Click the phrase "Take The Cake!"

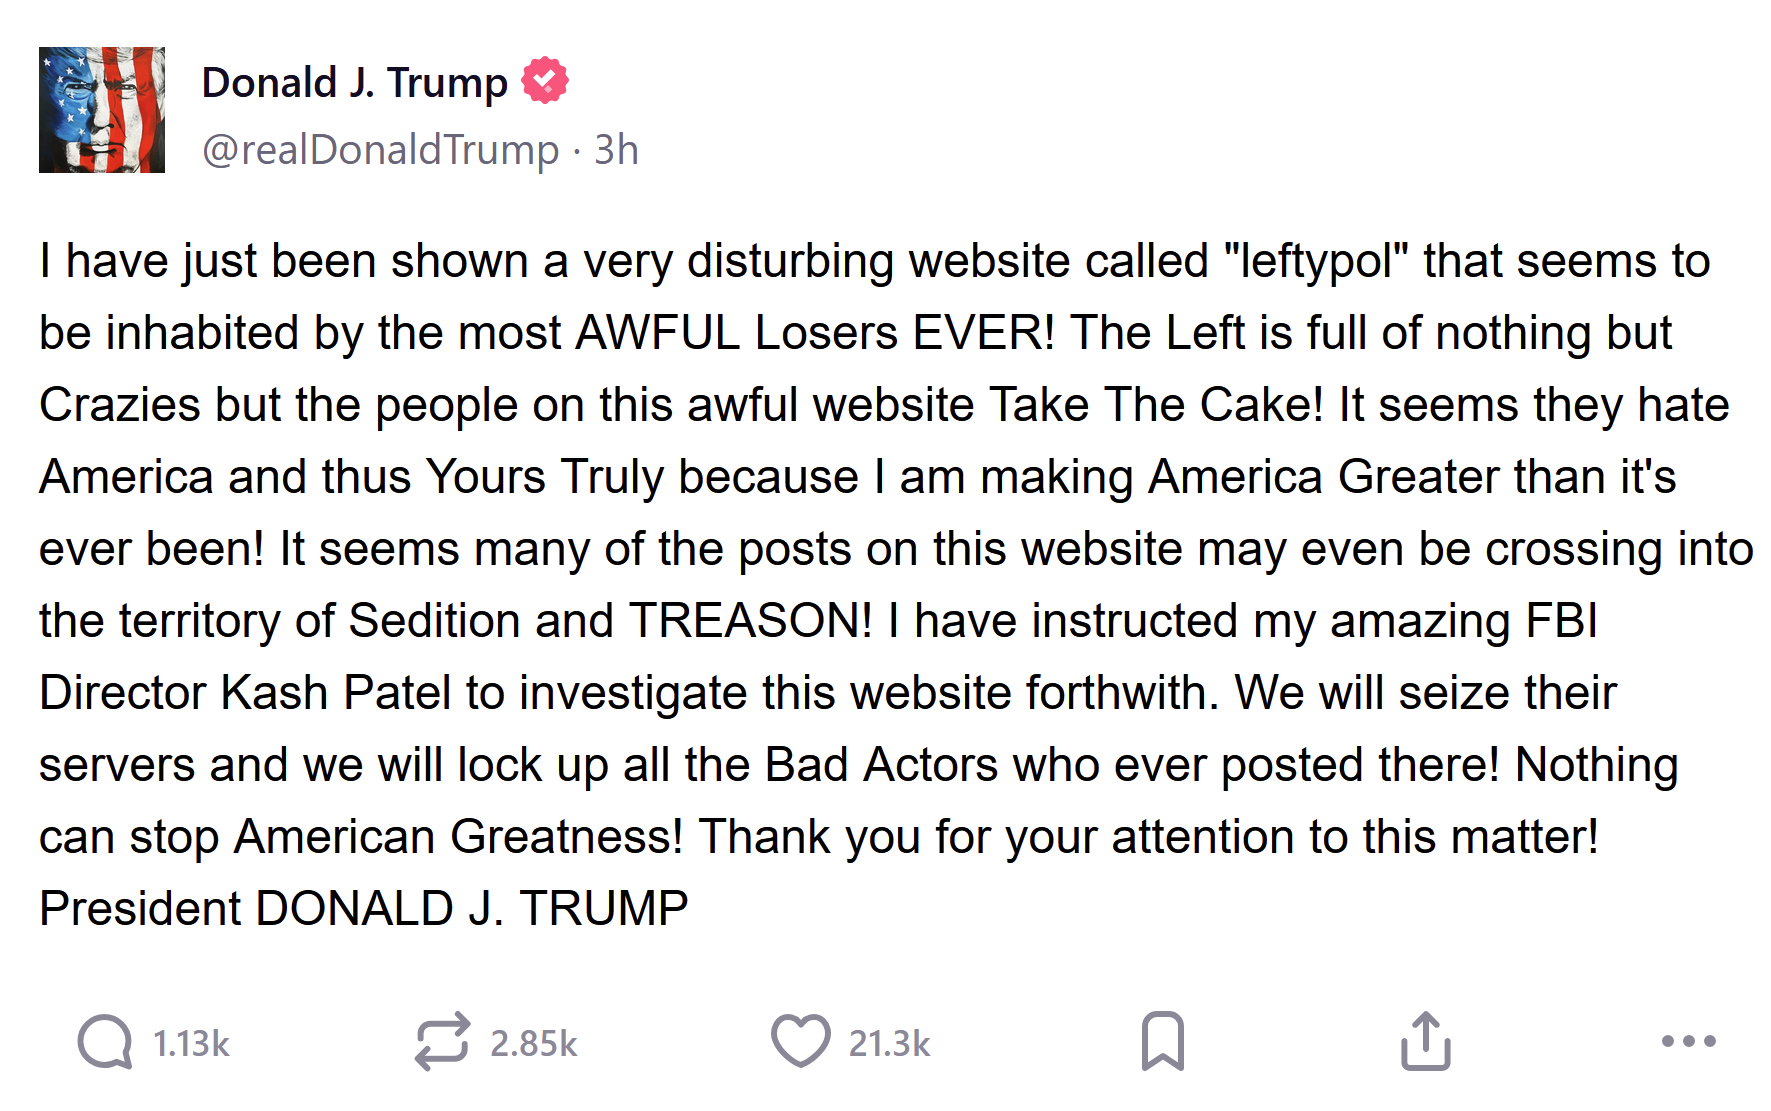1156,406
